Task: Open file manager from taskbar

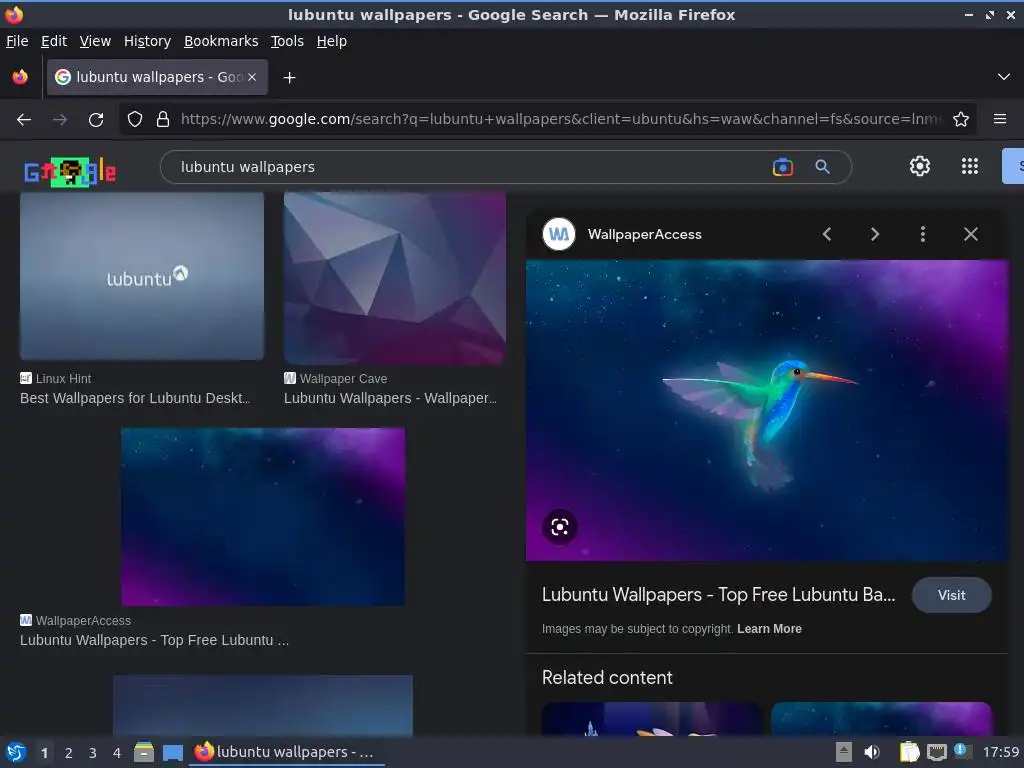Action: point(144,752)
